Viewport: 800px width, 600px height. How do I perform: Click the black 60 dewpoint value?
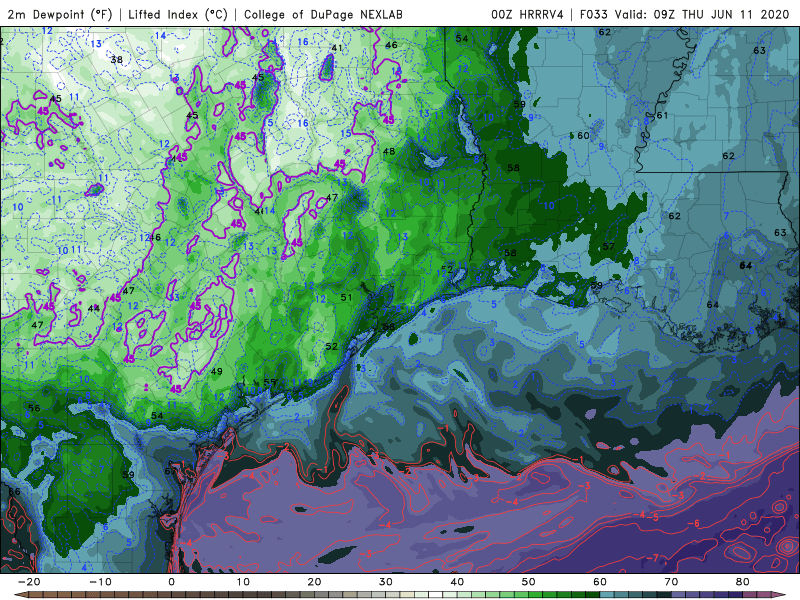pyautogui.click(x=583, y=136)
